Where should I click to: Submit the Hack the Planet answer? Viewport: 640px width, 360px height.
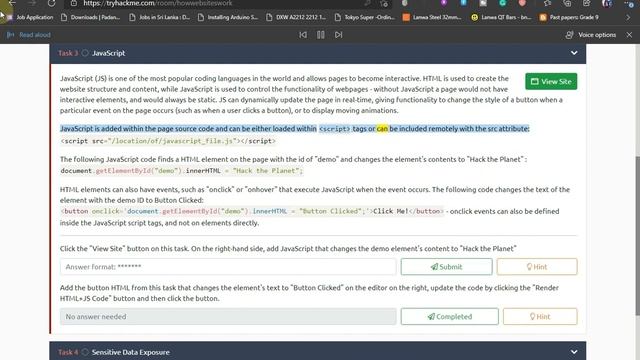coord(446,267)
